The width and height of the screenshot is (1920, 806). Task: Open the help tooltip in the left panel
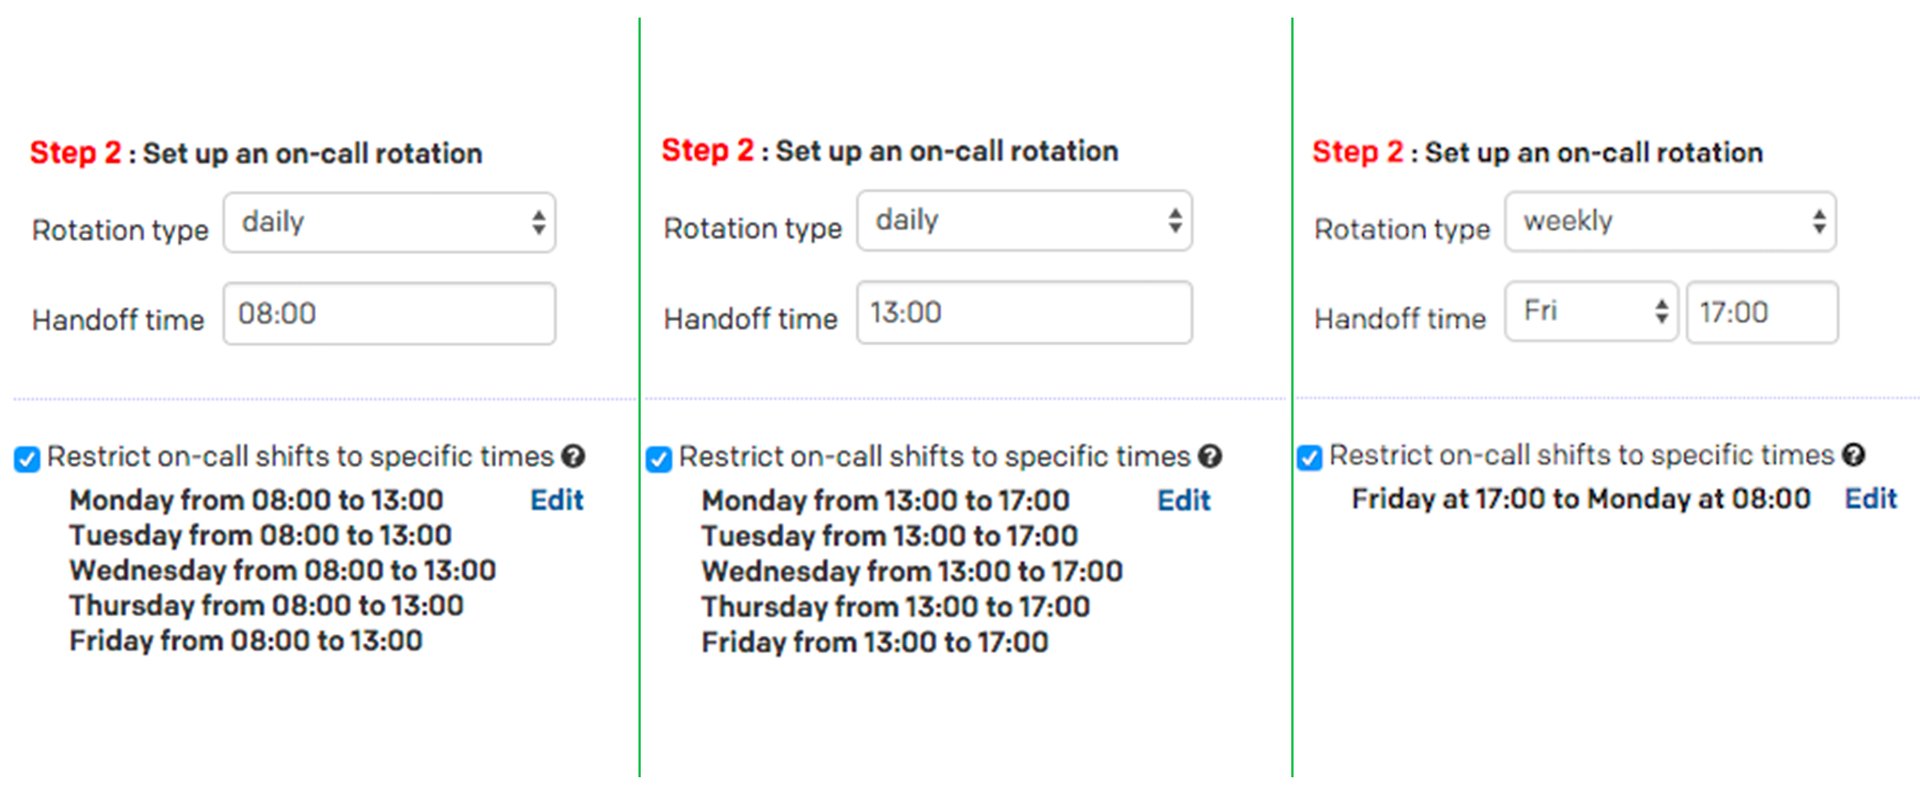(575, 456)
